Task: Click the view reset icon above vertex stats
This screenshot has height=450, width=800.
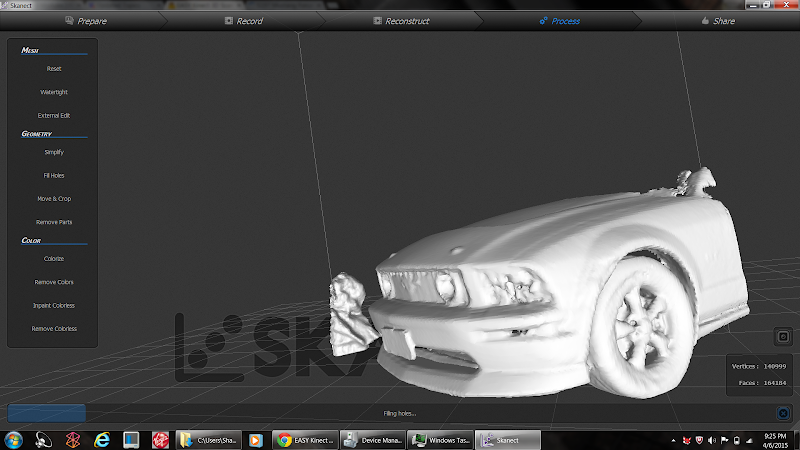Action: tap(783, 337)
